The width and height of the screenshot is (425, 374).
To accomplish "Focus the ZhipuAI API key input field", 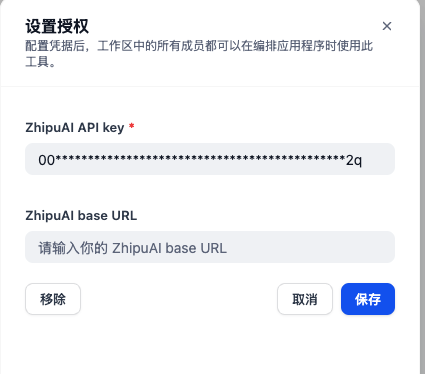I will (210, 159).
